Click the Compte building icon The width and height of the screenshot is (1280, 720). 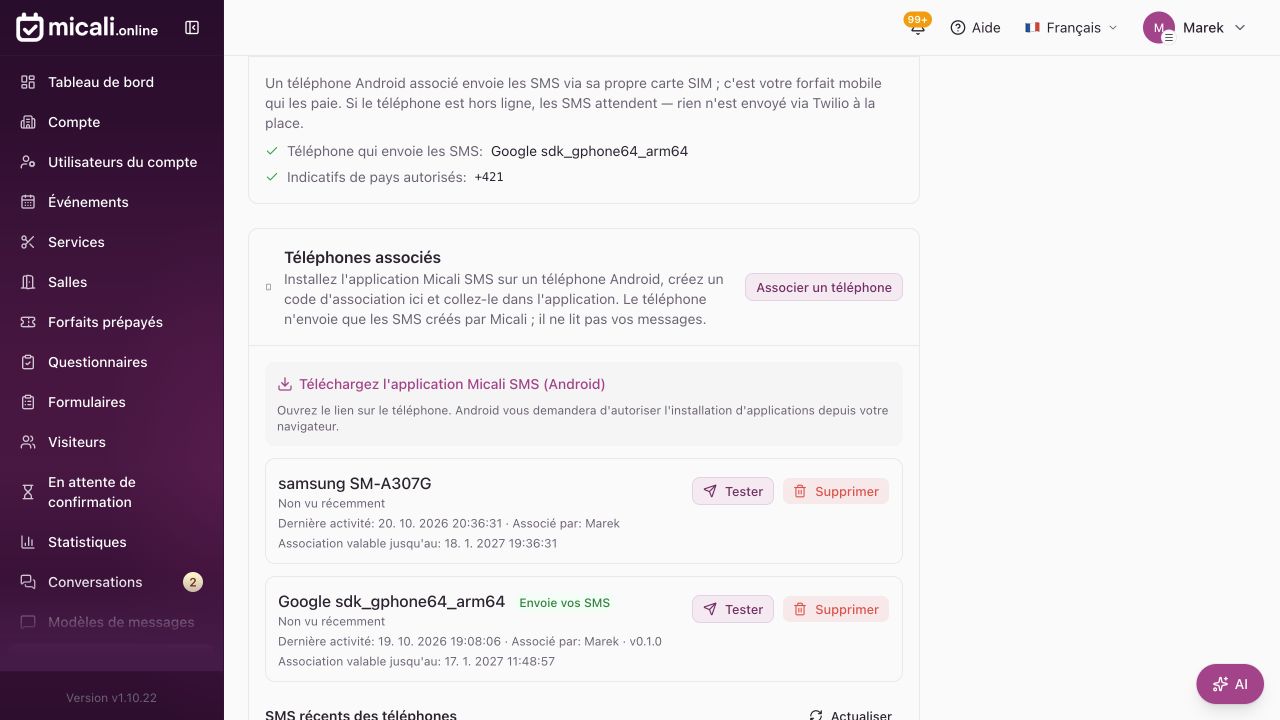[x=28, y=122]
